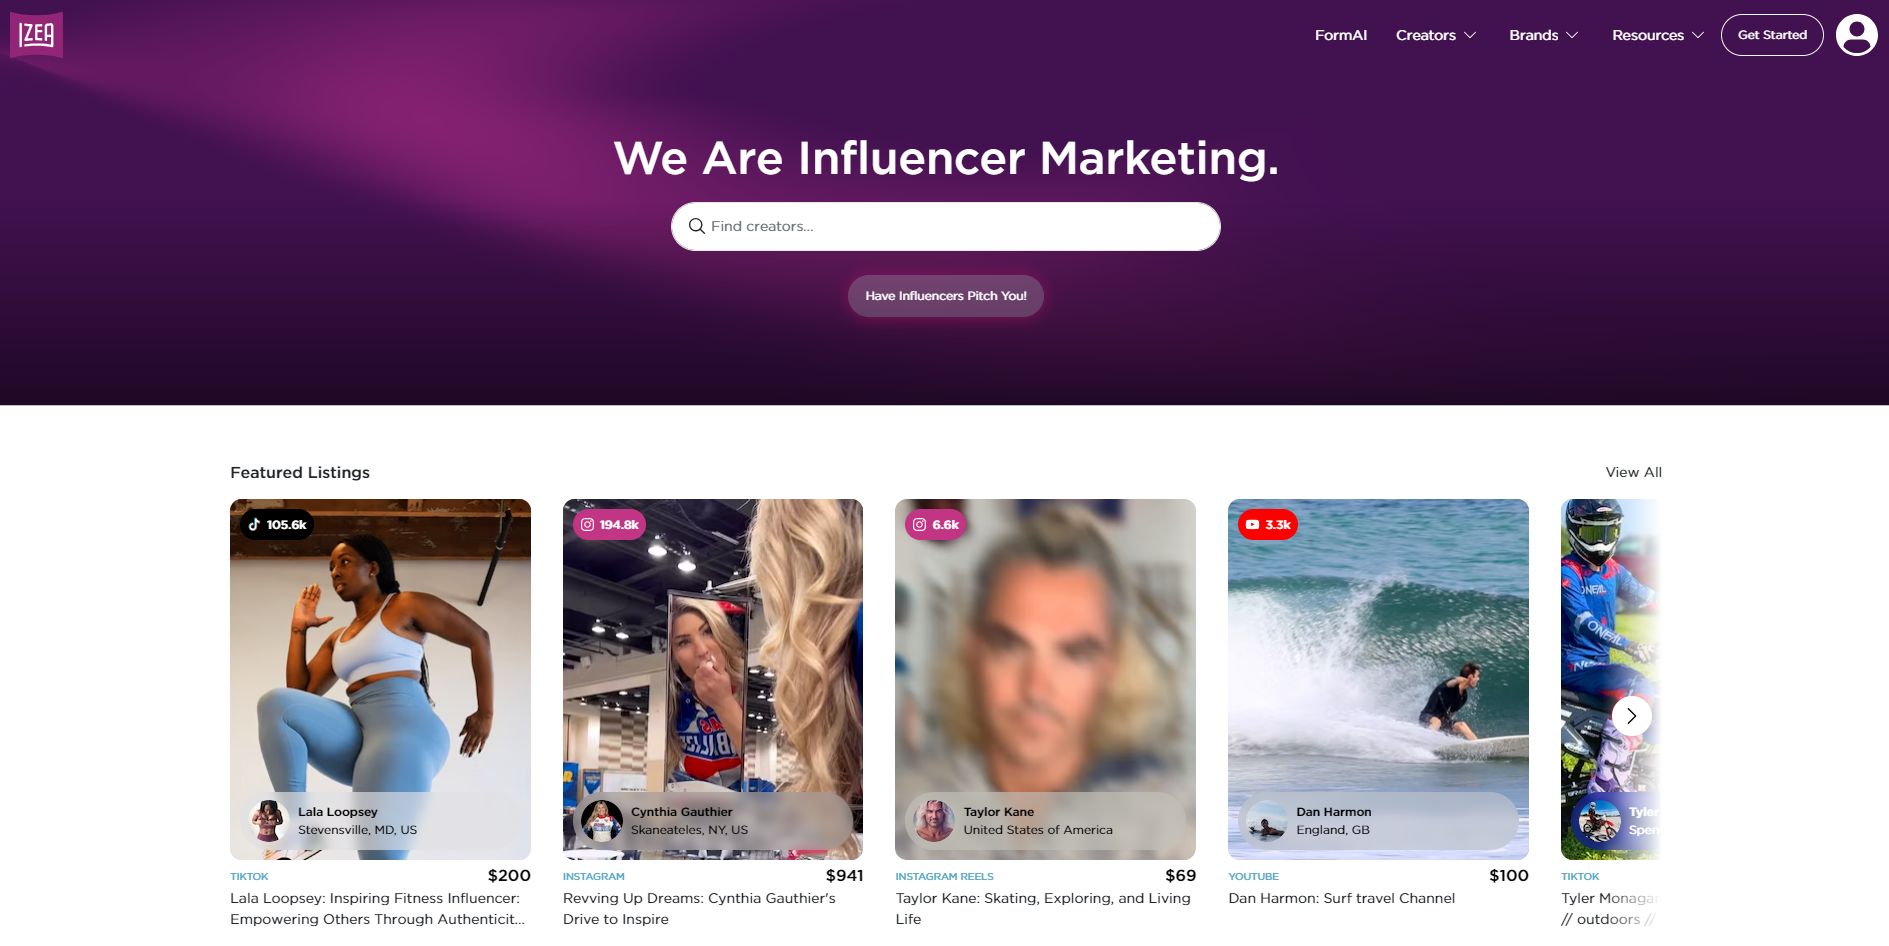1889x946 pixels.
Task: Expand the Brands dropdown menu
Action: [1544, 35]
